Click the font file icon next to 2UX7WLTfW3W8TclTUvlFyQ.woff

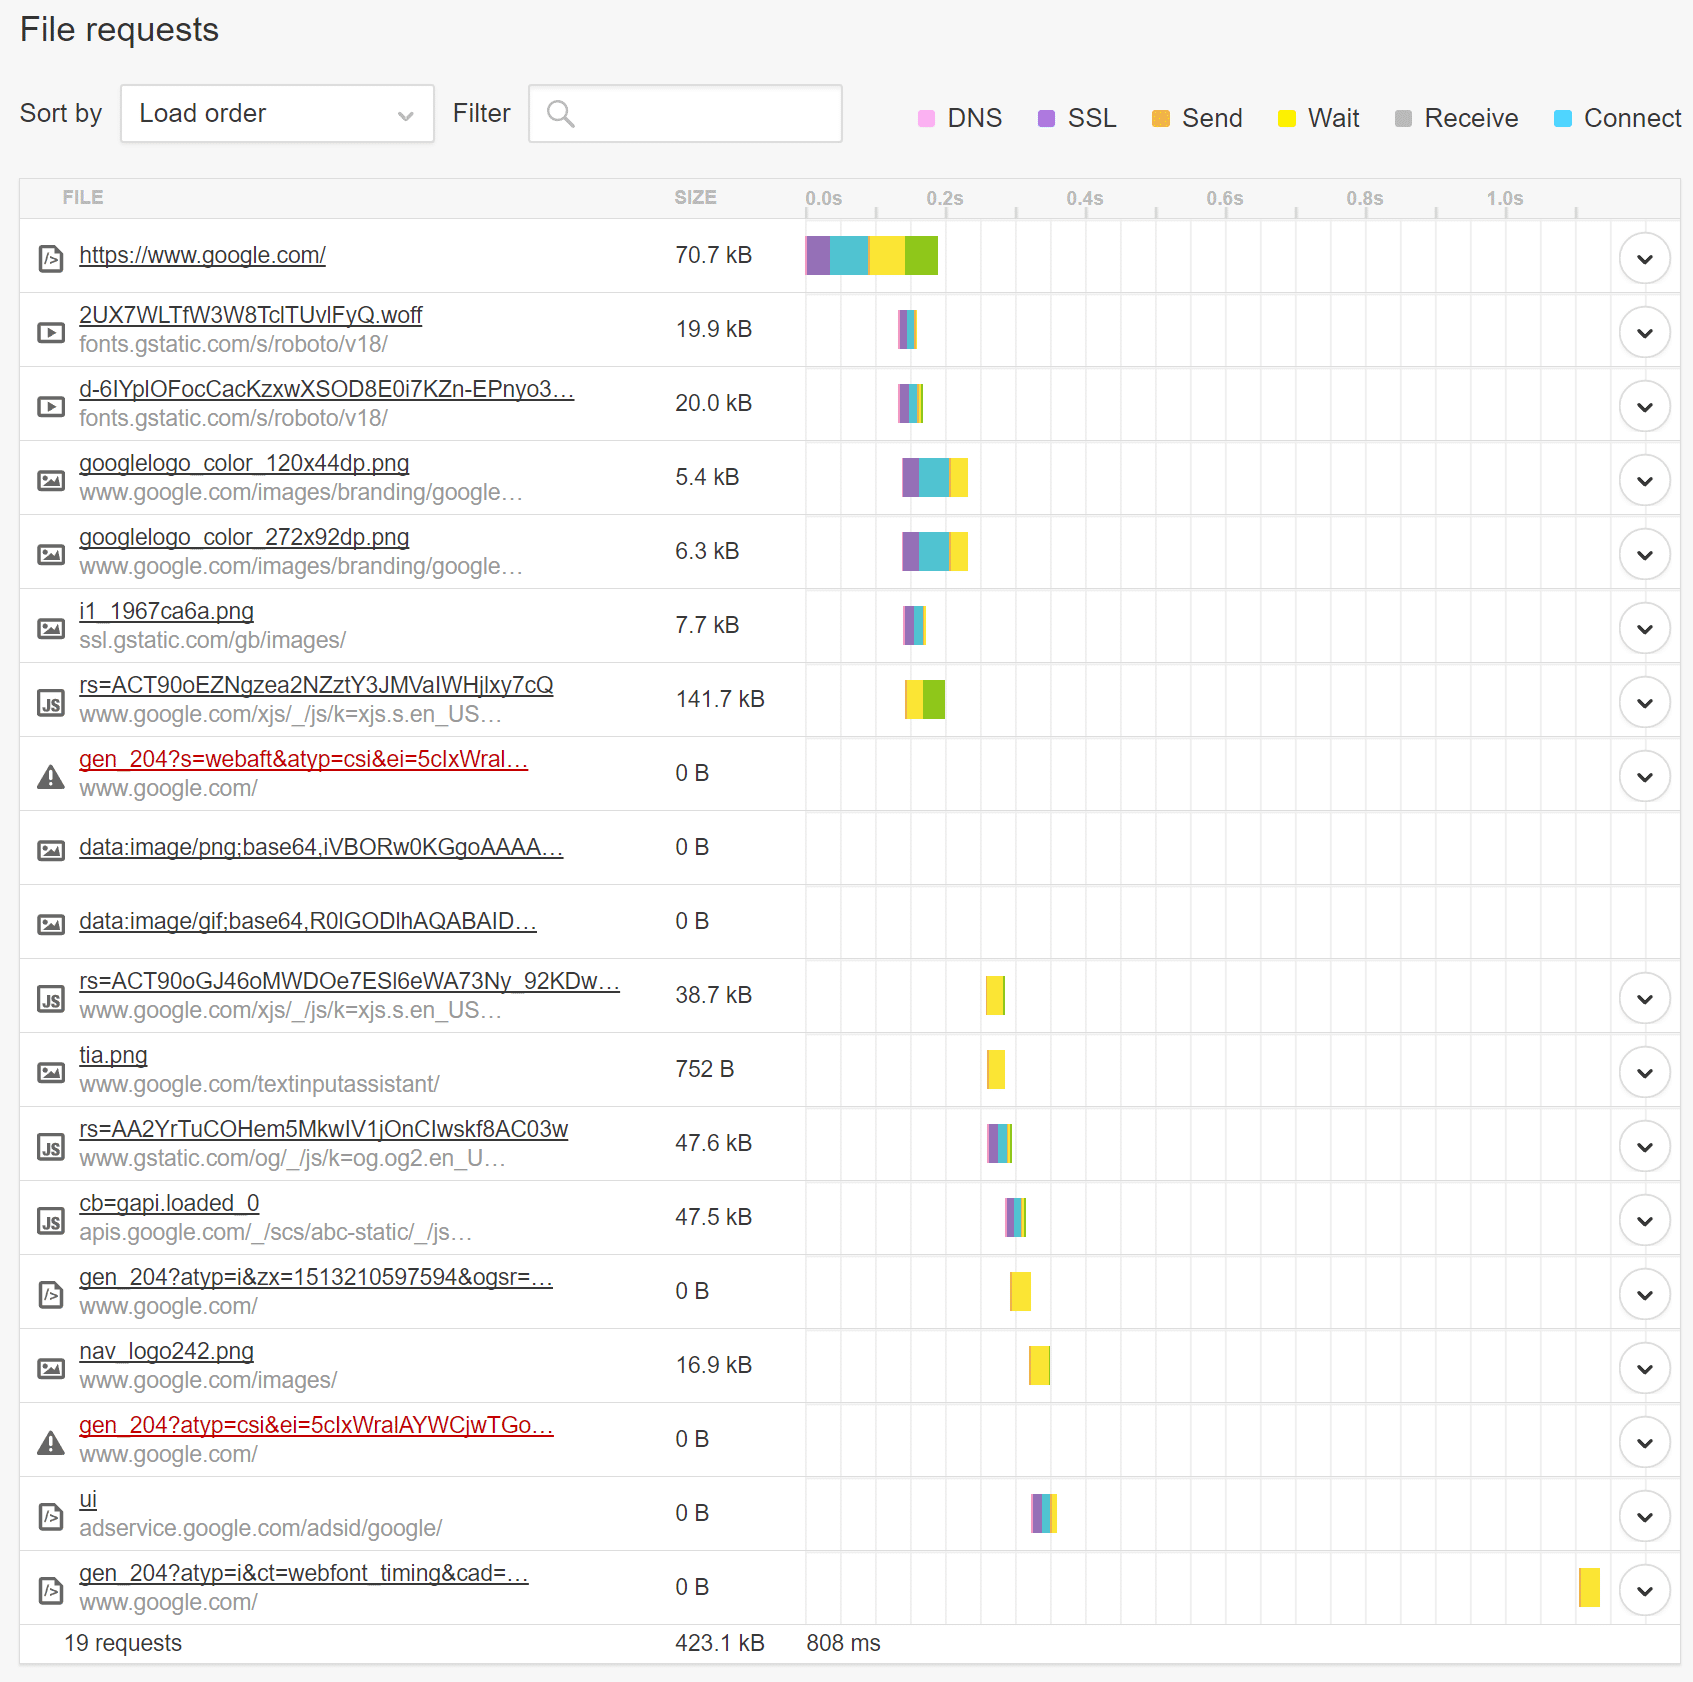click(x=50, y=330)
